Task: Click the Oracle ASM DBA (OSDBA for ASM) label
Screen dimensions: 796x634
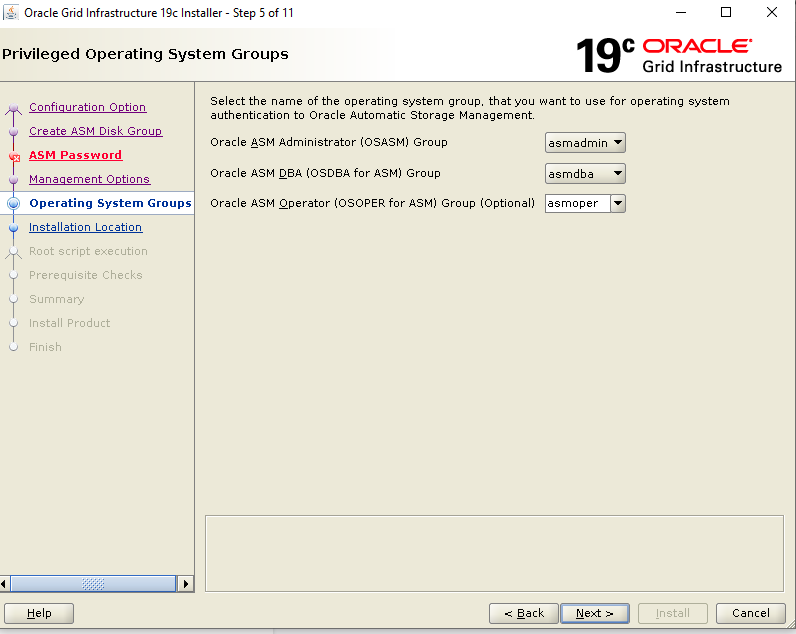Action: coord(325,173)
